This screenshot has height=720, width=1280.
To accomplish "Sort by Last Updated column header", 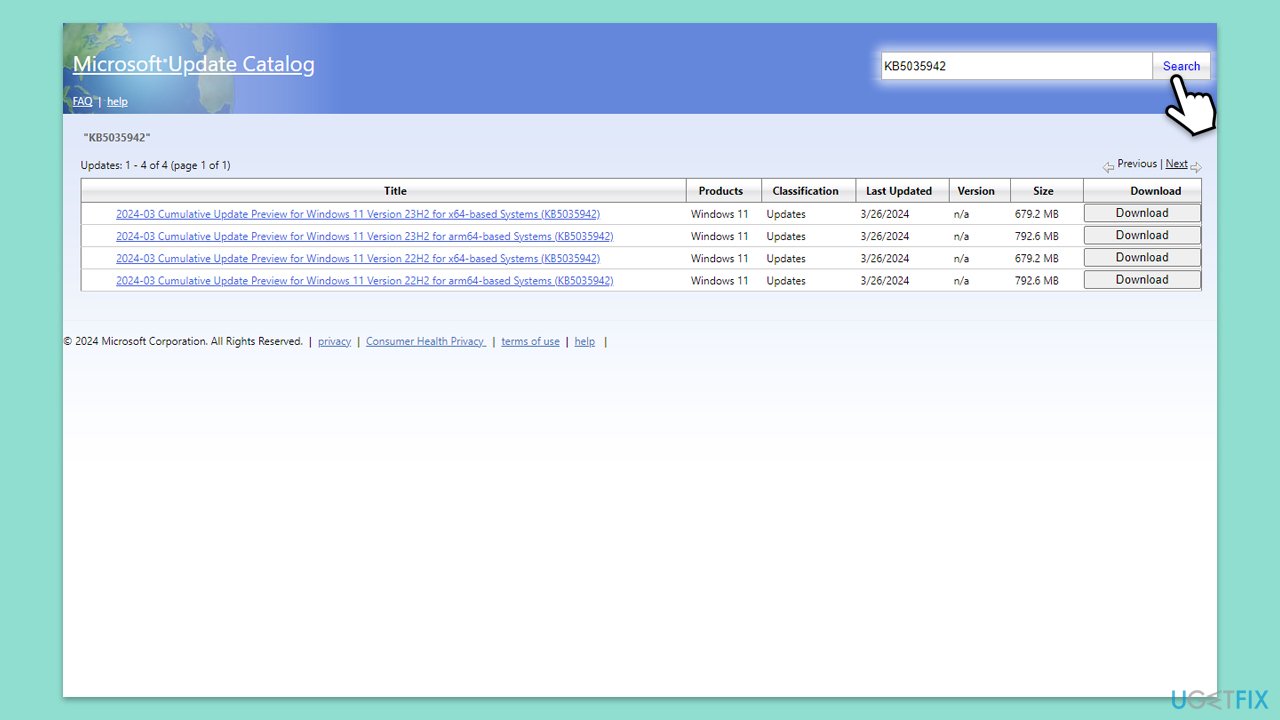I will click(899, 191).
